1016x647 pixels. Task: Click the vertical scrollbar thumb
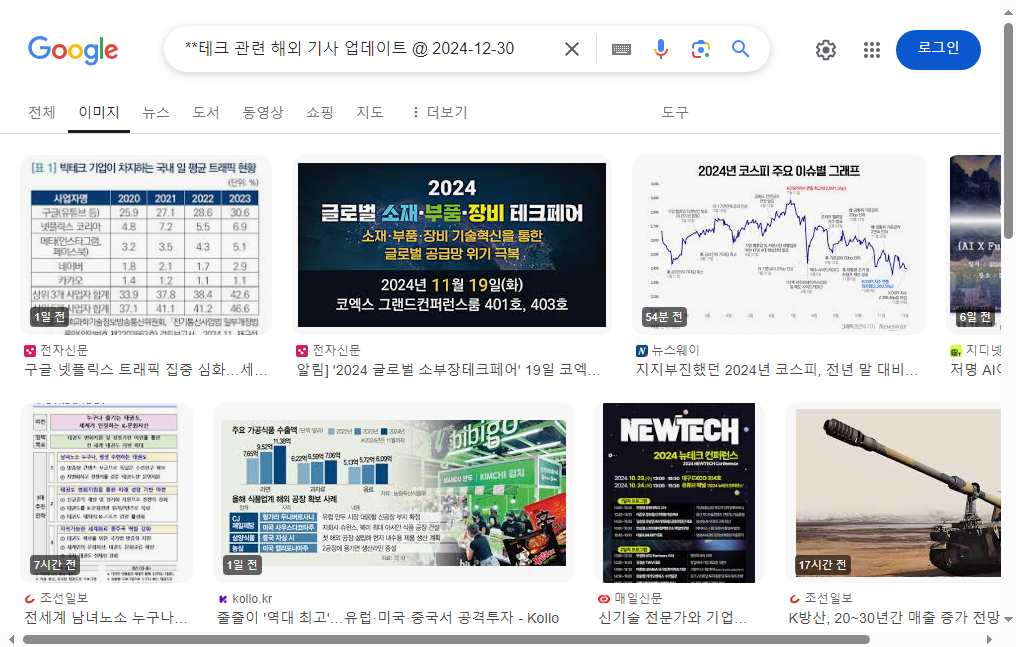click(x=1008, y=130)
